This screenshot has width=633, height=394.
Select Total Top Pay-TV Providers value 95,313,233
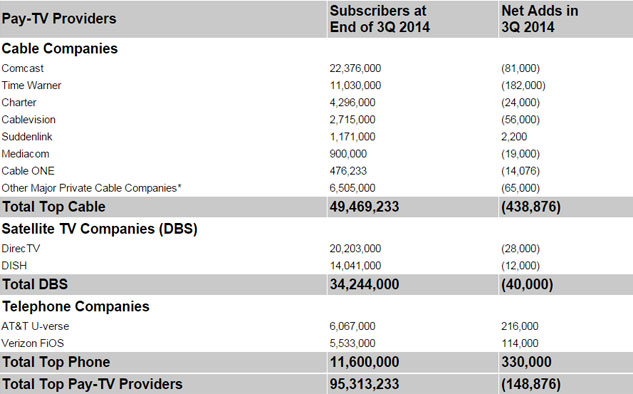click(x=364, y=384)
